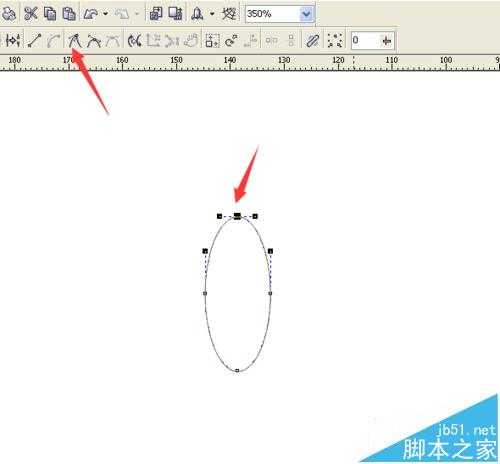The image size is (500, 464).
Task: Open the Undo history dropdown arrow
Action: [x=106, y=14]
